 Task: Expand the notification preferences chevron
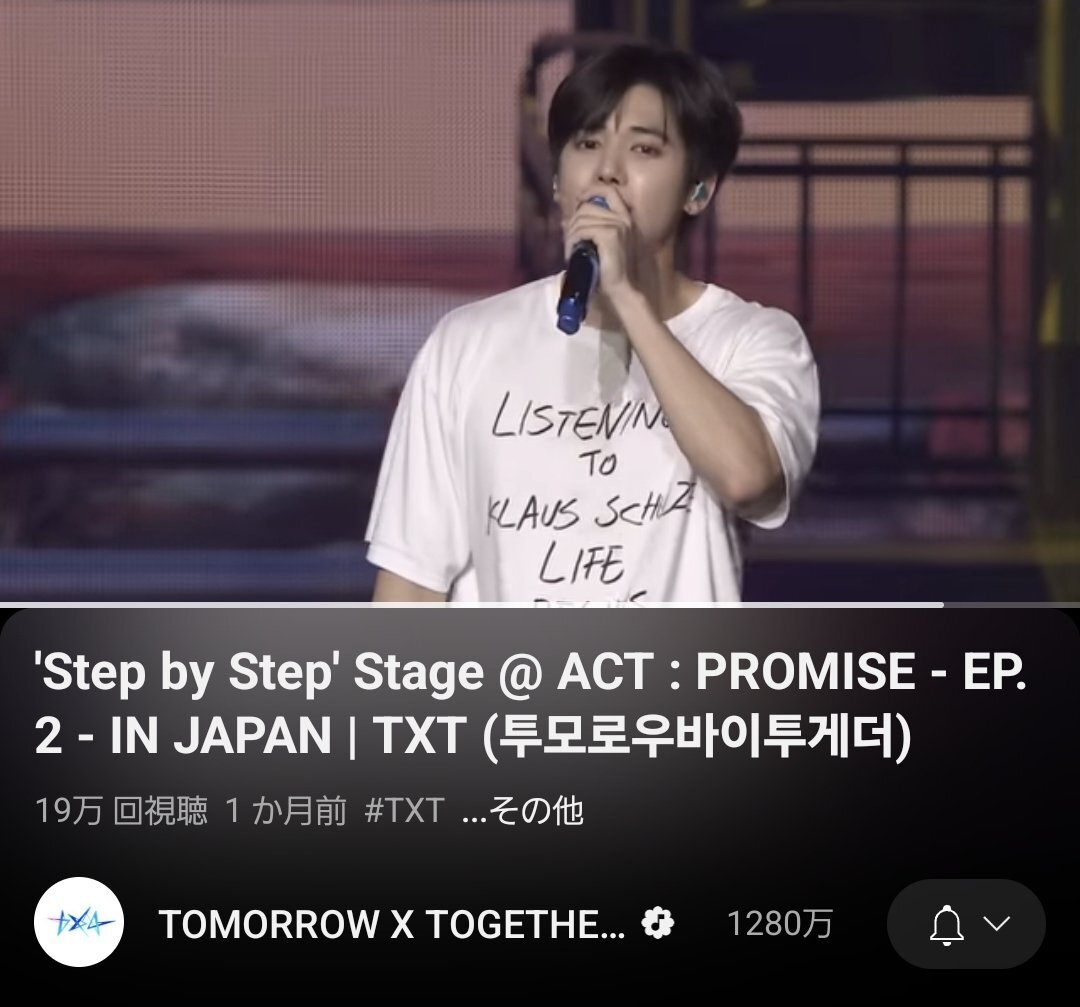click(997, 923)
